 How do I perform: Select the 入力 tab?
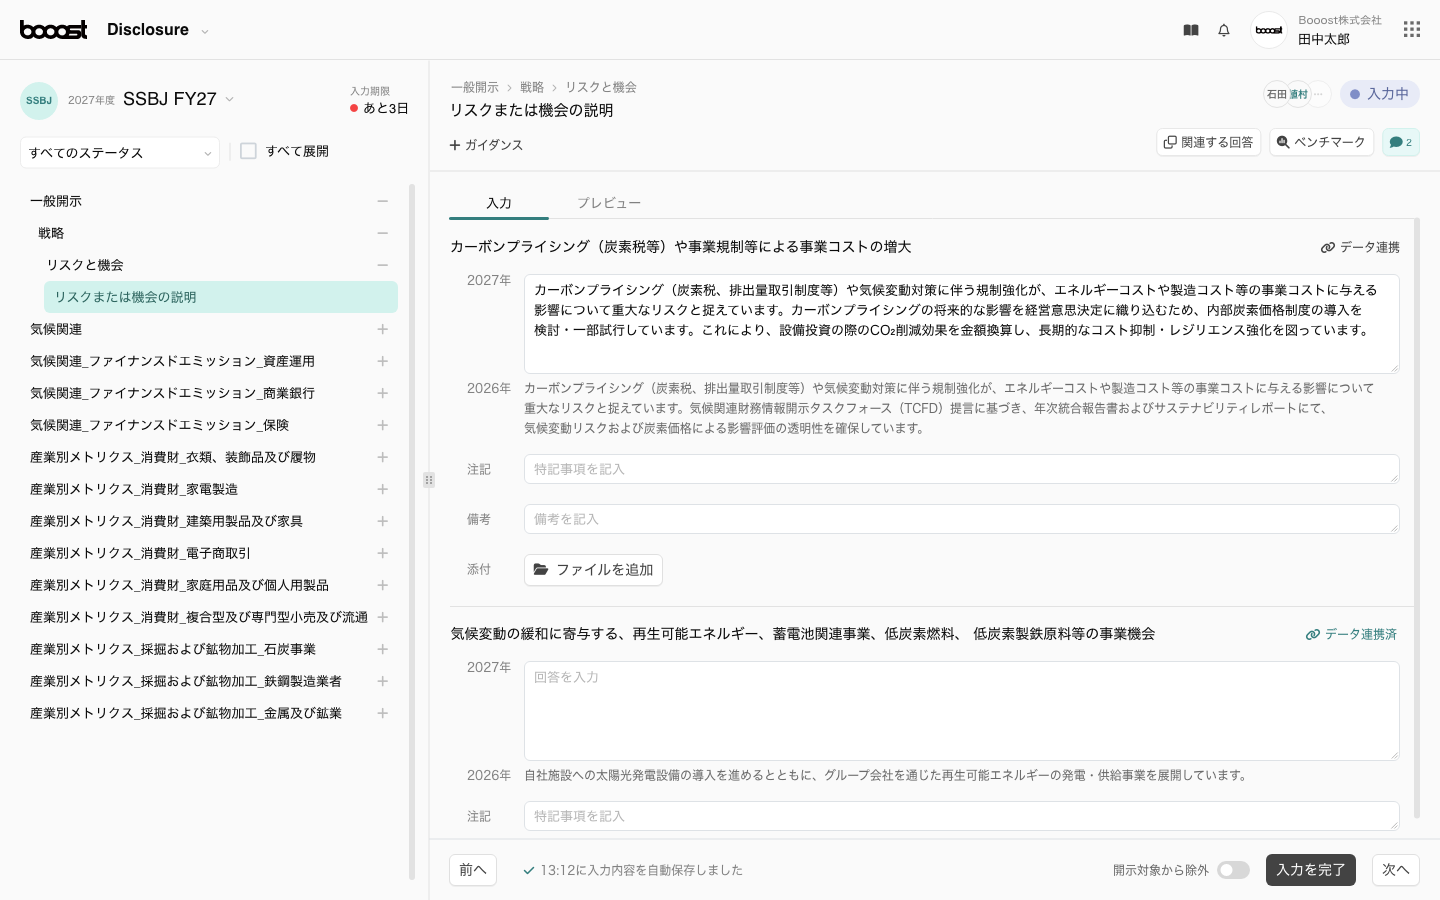pos(498,203)
